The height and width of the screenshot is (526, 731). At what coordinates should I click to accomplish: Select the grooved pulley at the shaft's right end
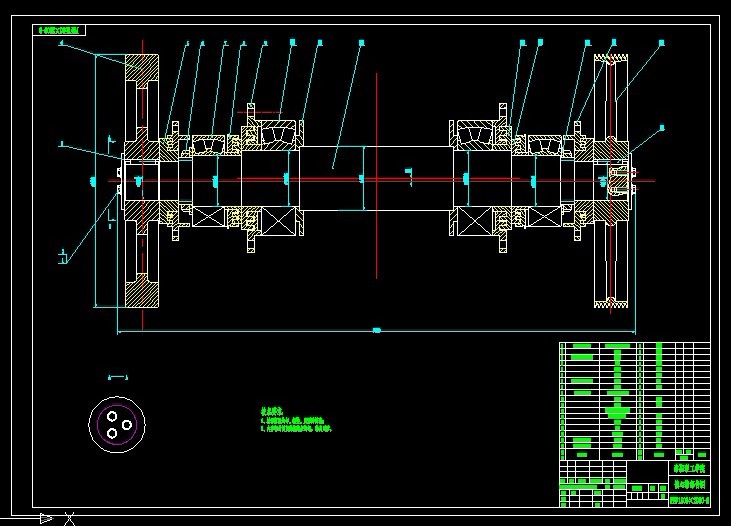[611, 181]
